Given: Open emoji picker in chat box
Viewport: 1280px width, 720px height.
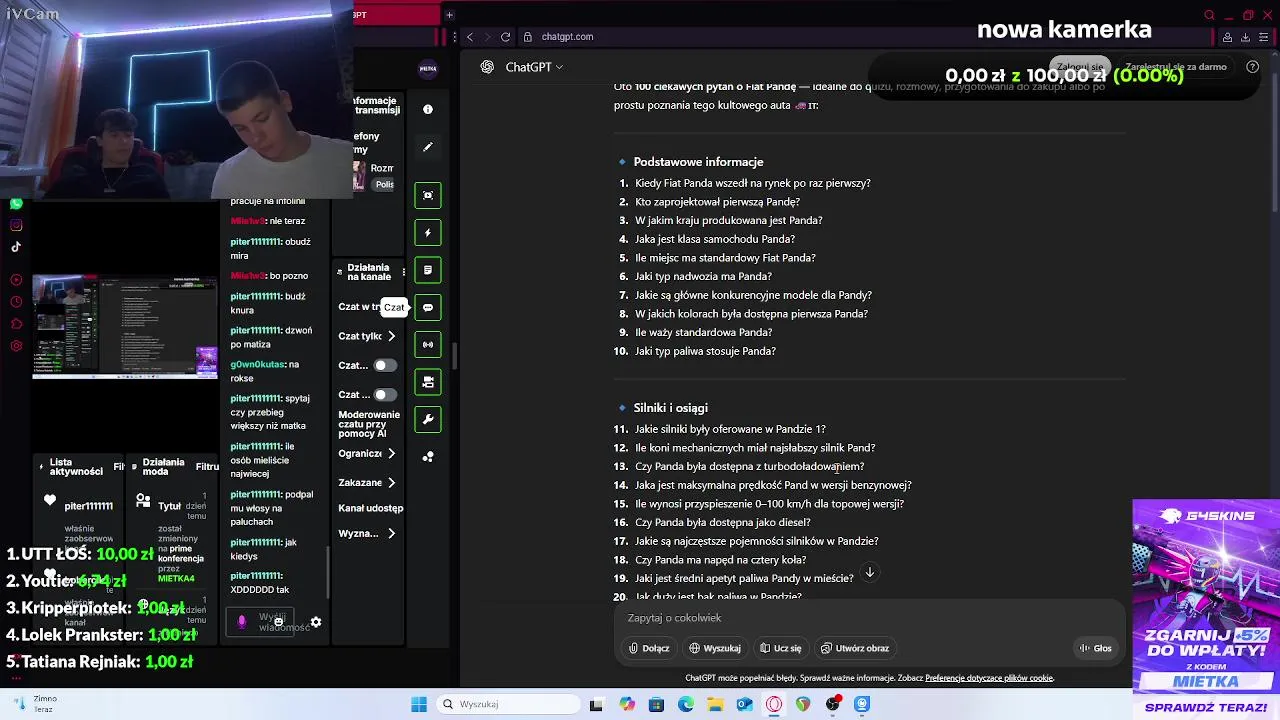Looking at the screenshot, I should (x=279, y=622).
